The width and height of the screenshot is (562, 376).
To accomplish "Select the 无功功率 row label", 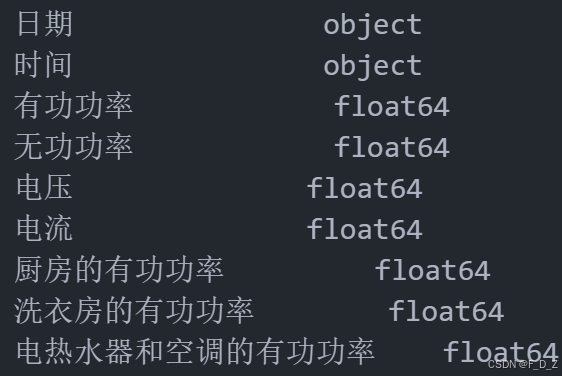I will 73,147.
